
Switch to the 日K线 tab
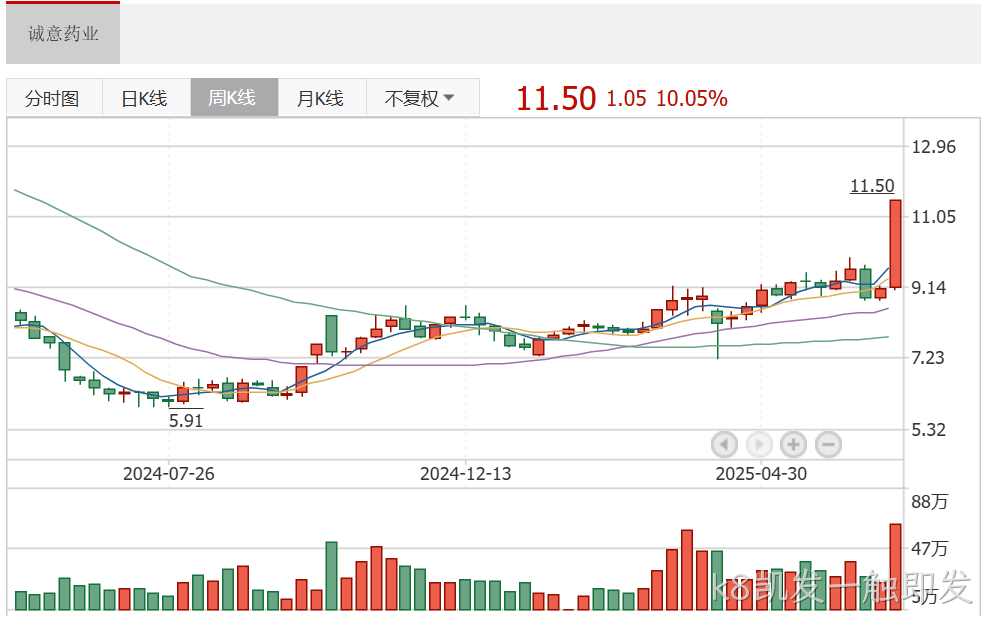[144, 98]
